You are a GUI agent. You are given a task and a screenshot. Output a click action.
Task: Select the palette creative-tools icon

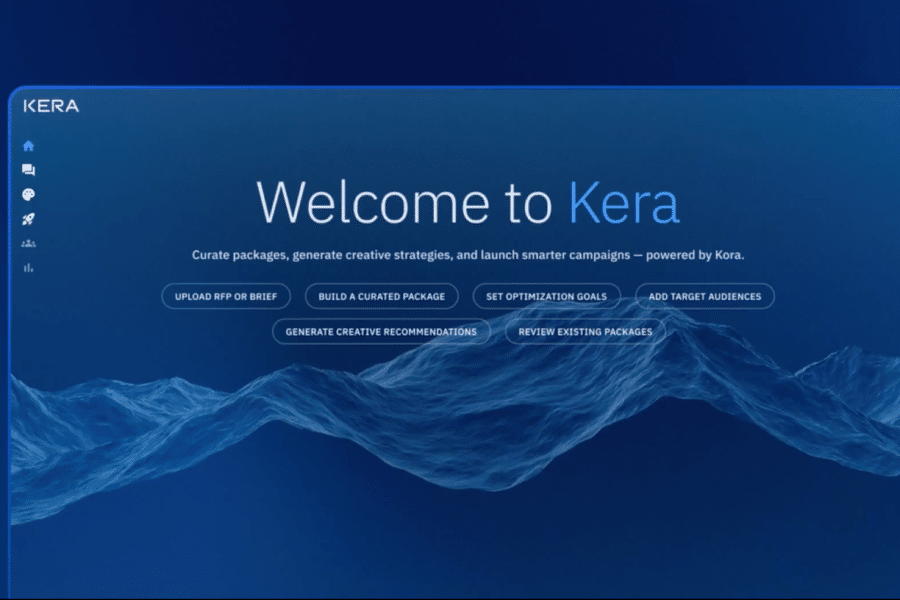click(28, 194)
